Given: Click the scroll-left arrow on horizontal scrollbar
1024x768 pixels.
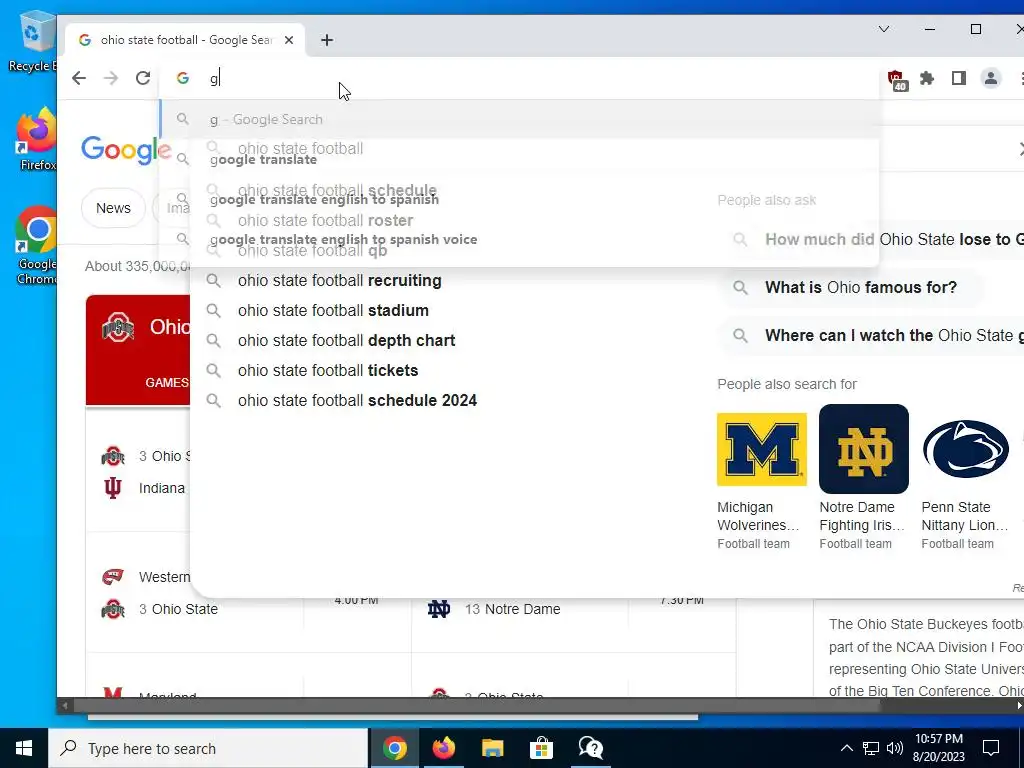Looking at the screenshot, I should pos(65,706).
